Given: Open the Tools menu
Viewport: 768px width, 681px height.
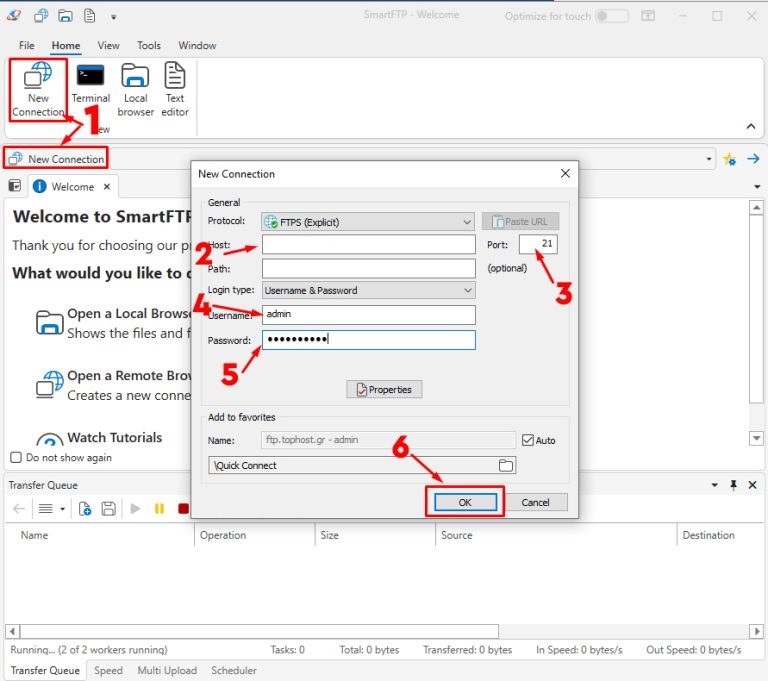Looking at the screenshot, I should (149, 46).
